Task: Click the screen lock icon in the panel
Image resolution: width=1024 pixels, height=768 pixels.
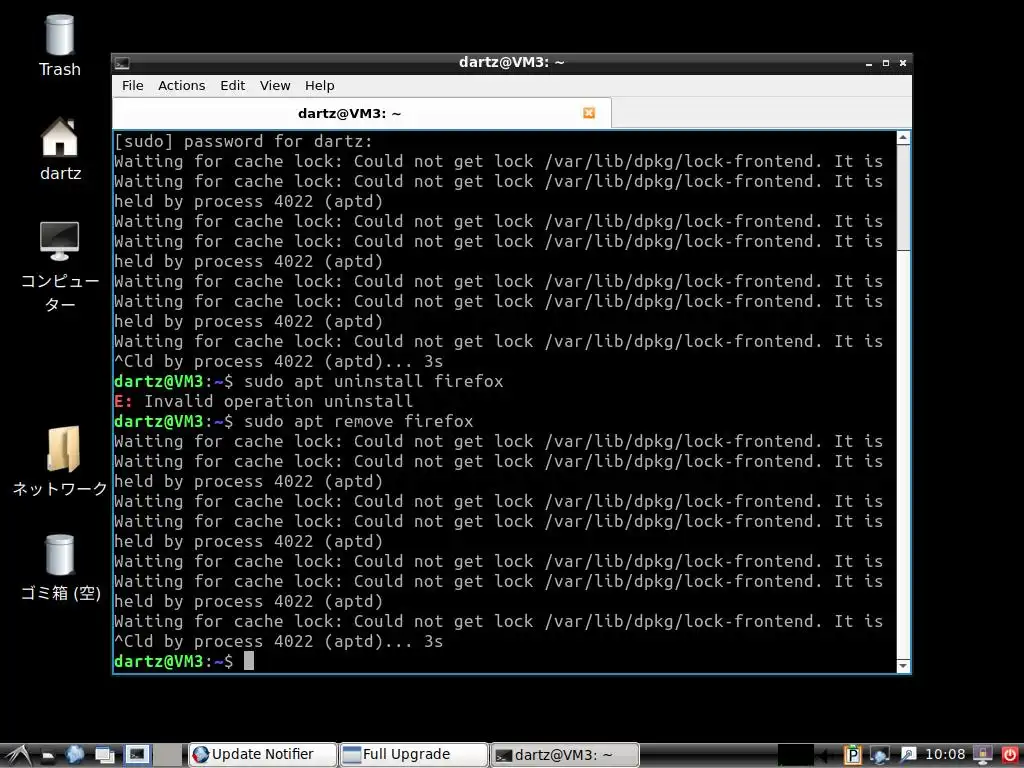Action: tap(982, 755)
